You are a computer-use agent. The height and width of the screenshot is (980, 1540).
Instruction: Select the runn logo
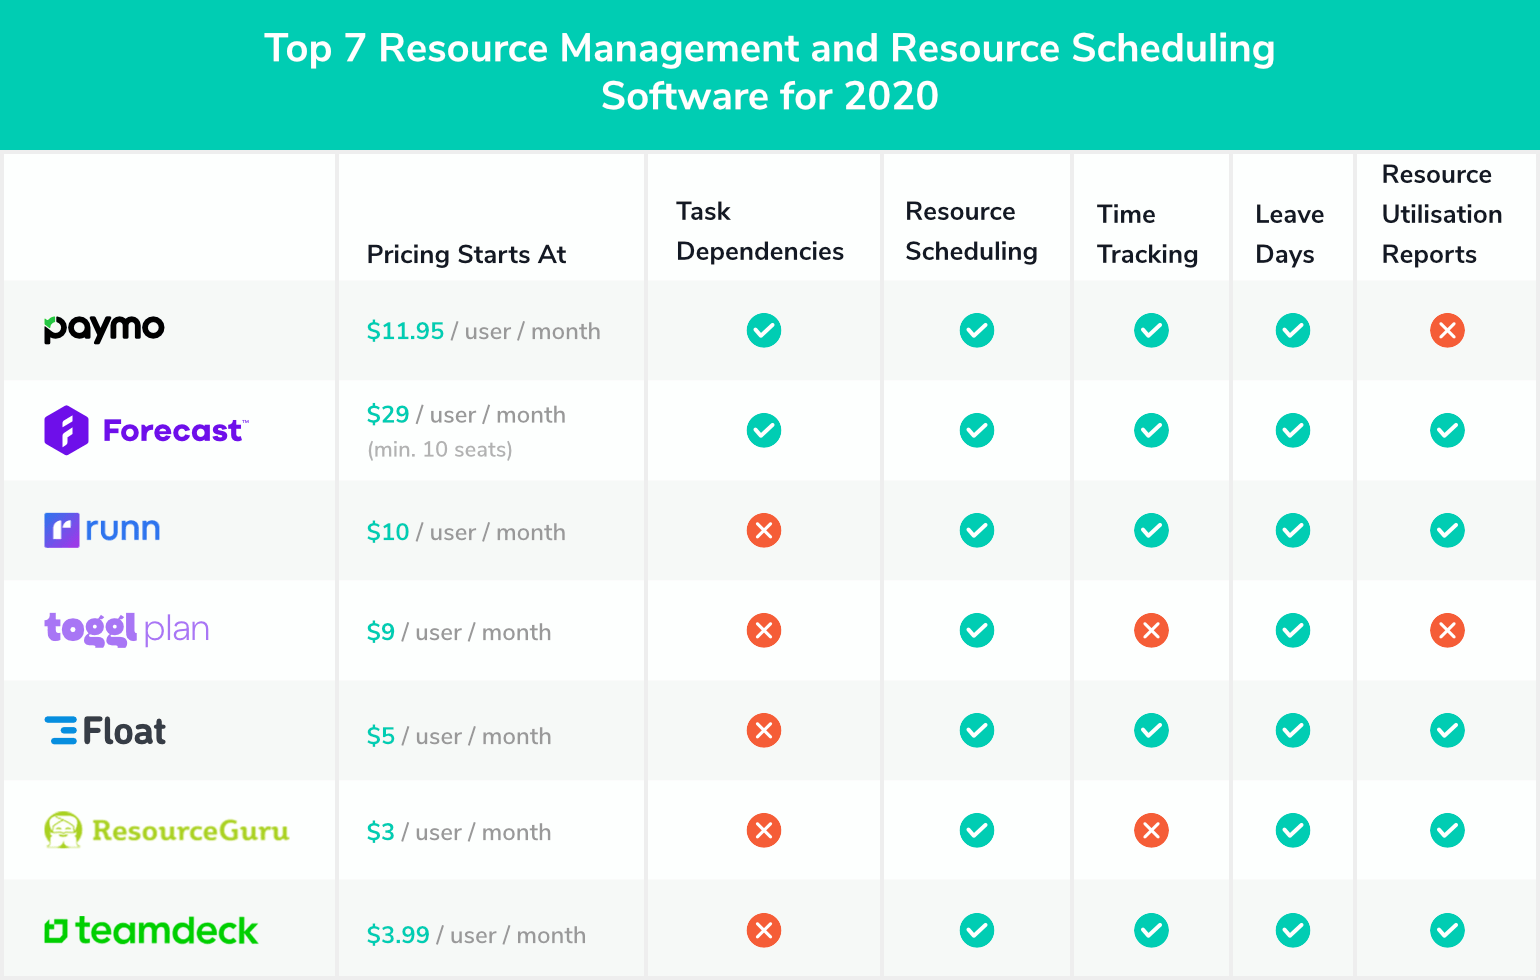click(101, 530)
